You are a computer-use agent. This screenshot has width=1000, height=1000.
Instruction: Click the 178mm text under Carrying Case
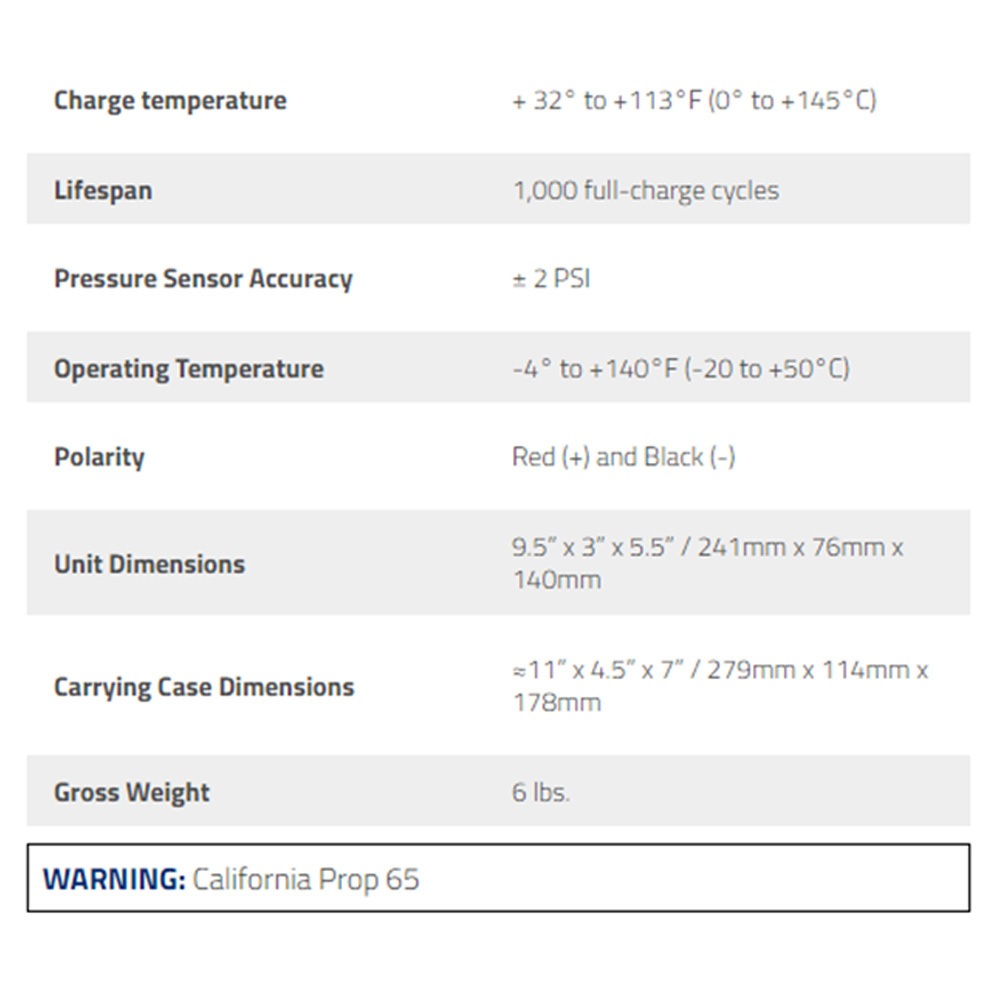(x=556, y=703)
